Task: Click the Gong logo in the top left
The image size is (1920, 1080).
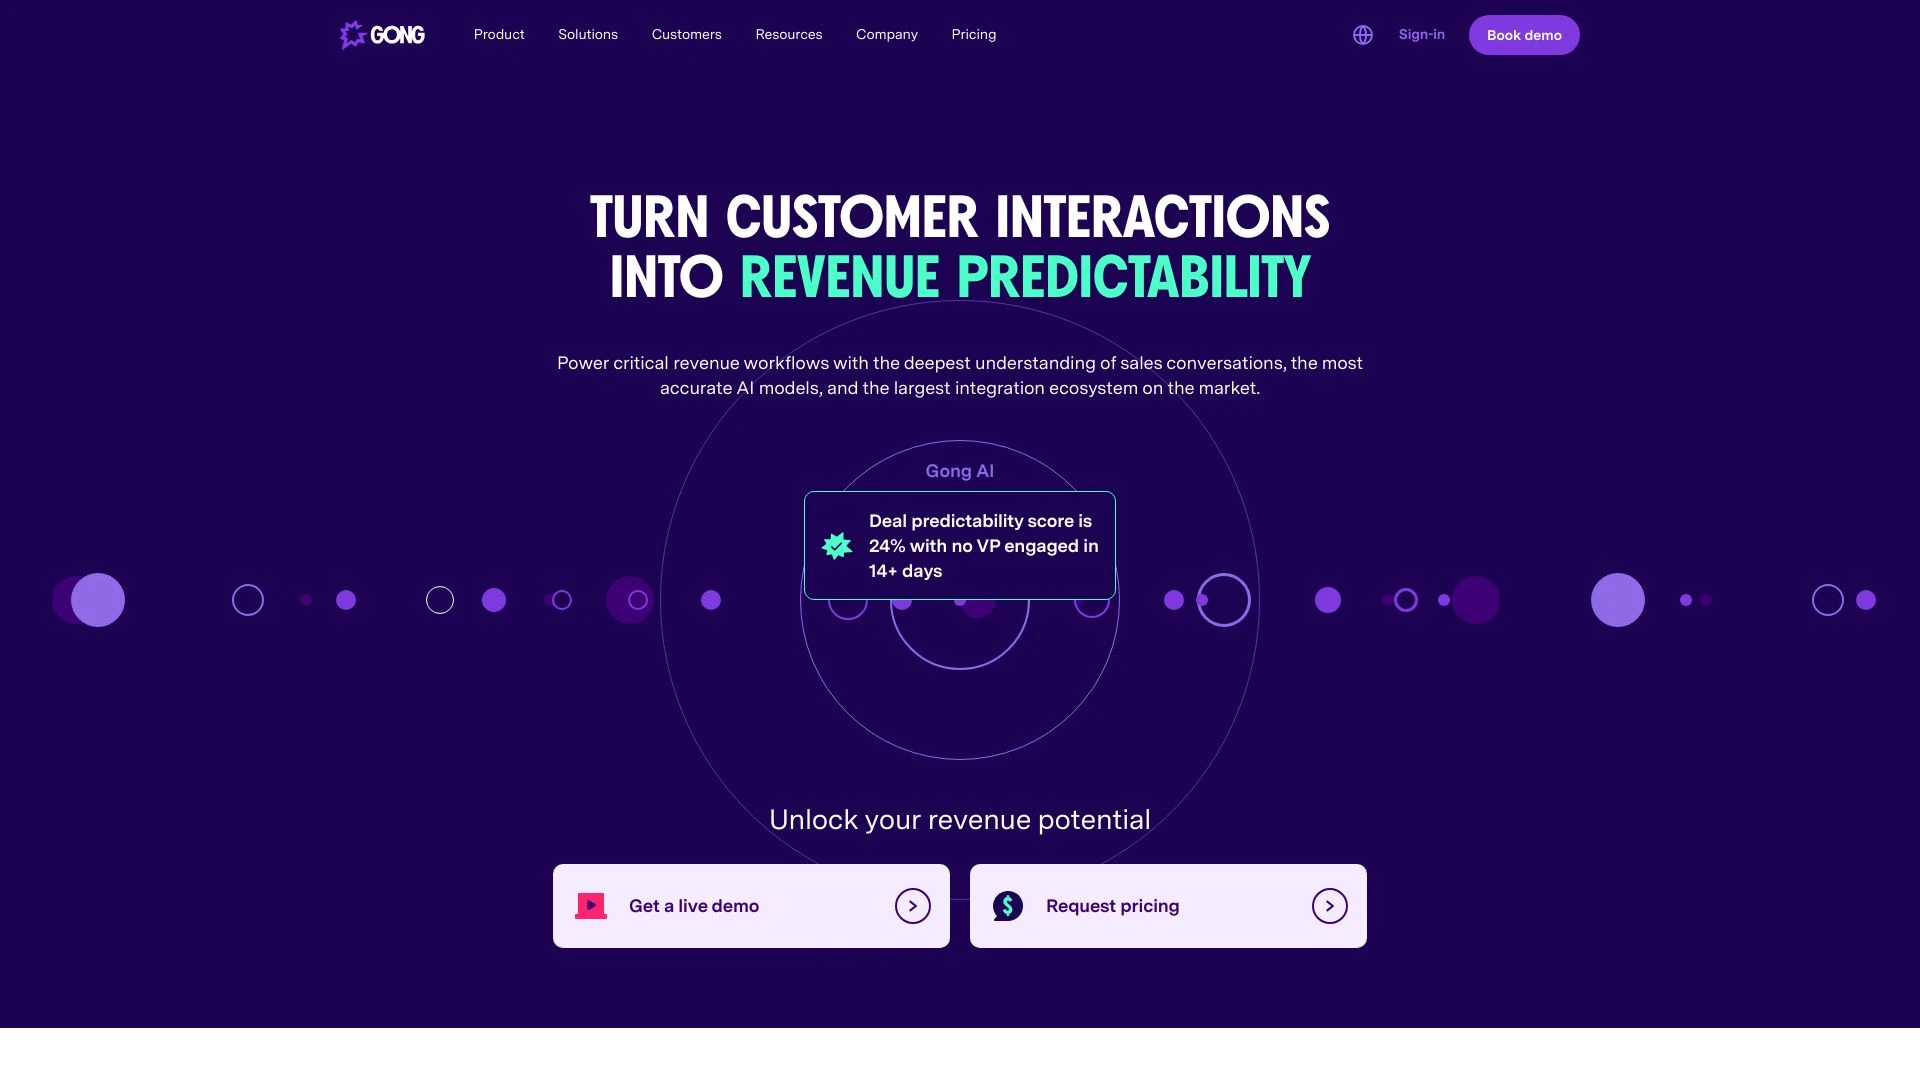Action: pos(381,34)
